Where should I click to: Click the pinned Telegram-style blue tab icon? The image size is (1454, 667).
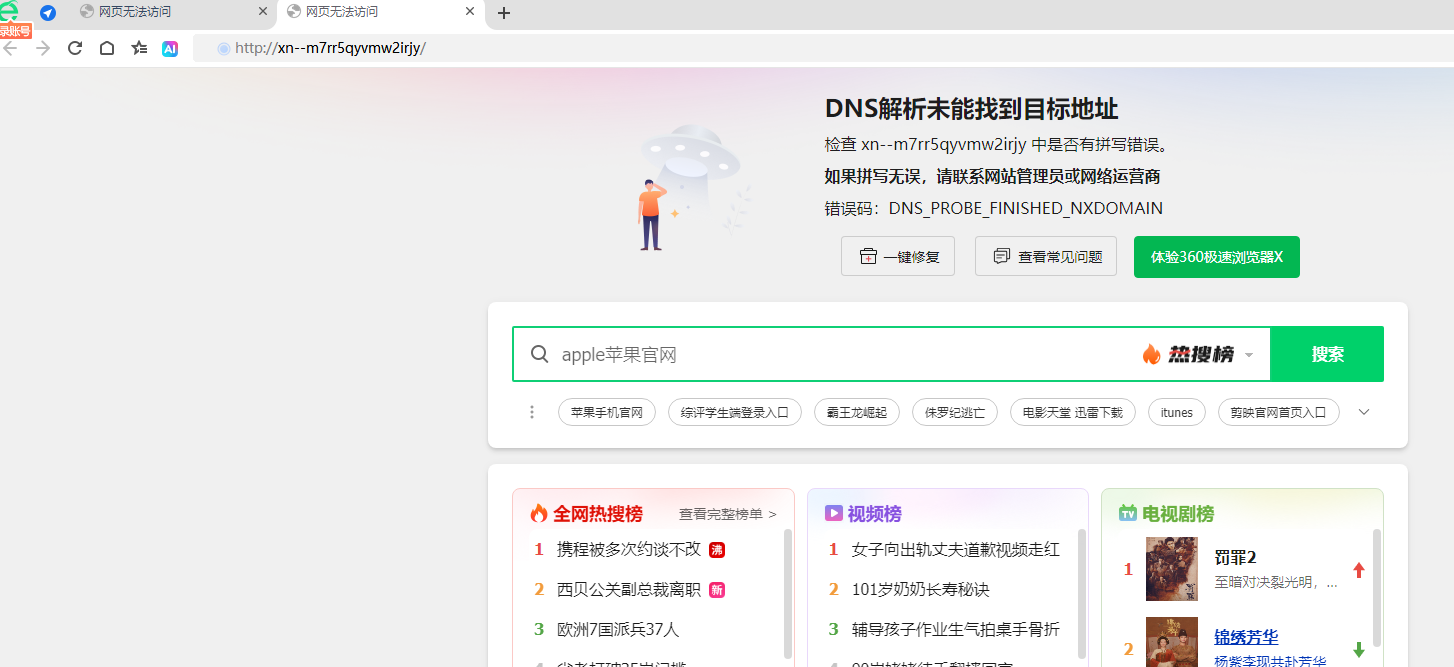48,13
